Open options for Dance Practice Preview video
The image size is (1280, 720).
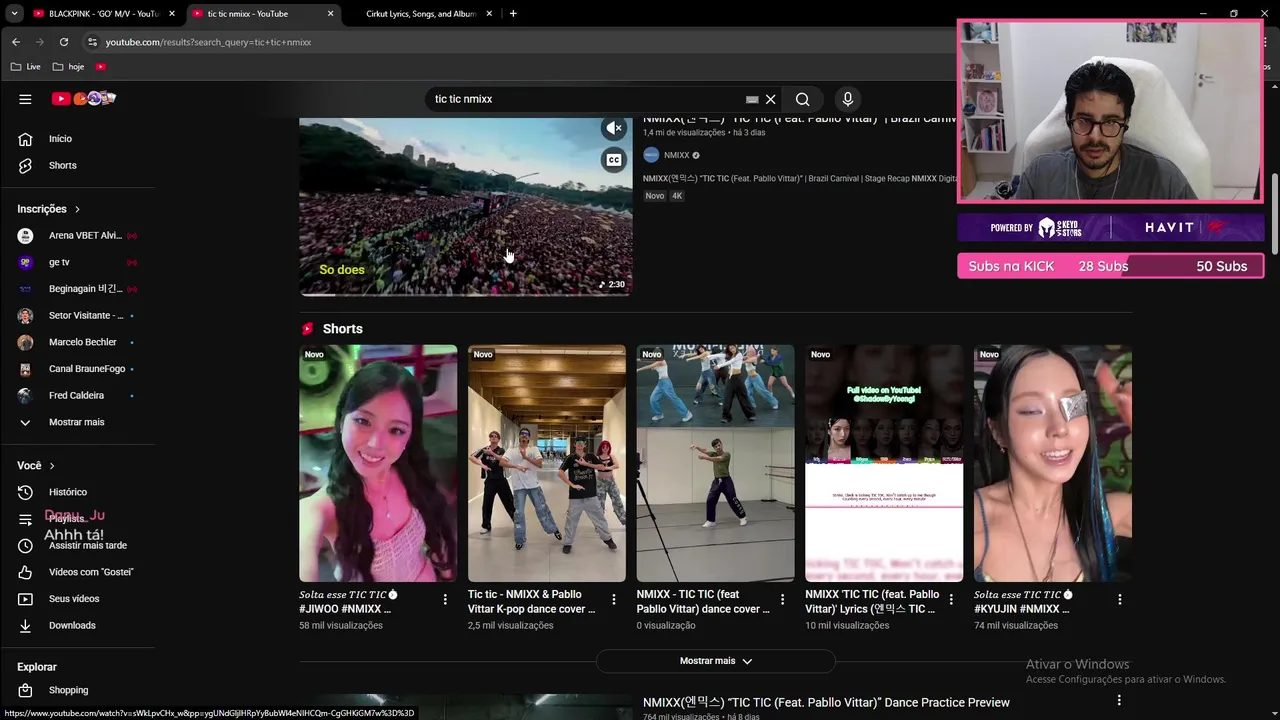tap(1119, 701)
